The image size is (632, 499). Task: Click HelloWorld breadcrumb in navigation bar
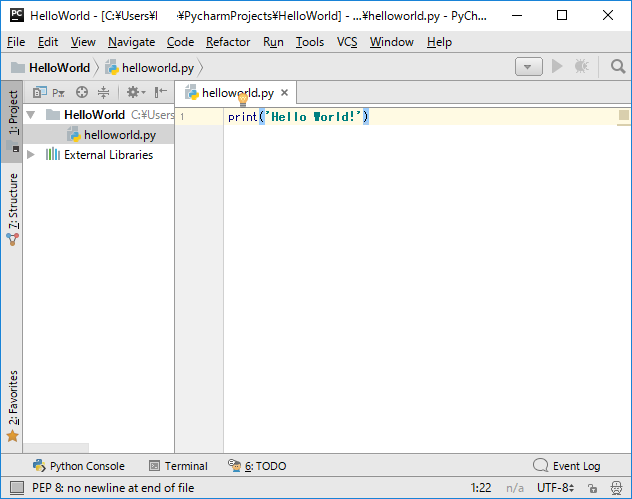[x=50, y=68]
